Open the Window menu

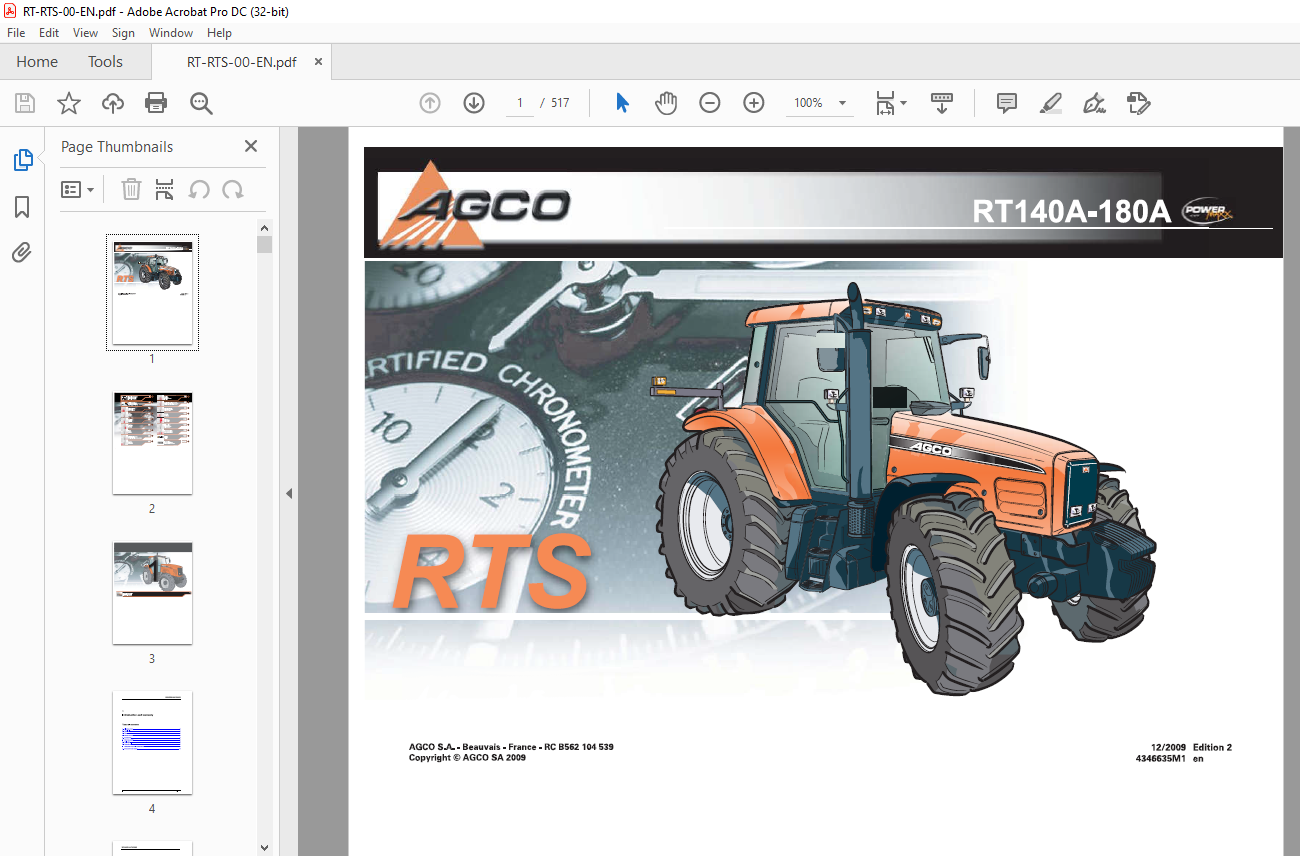tap(171, 33)
